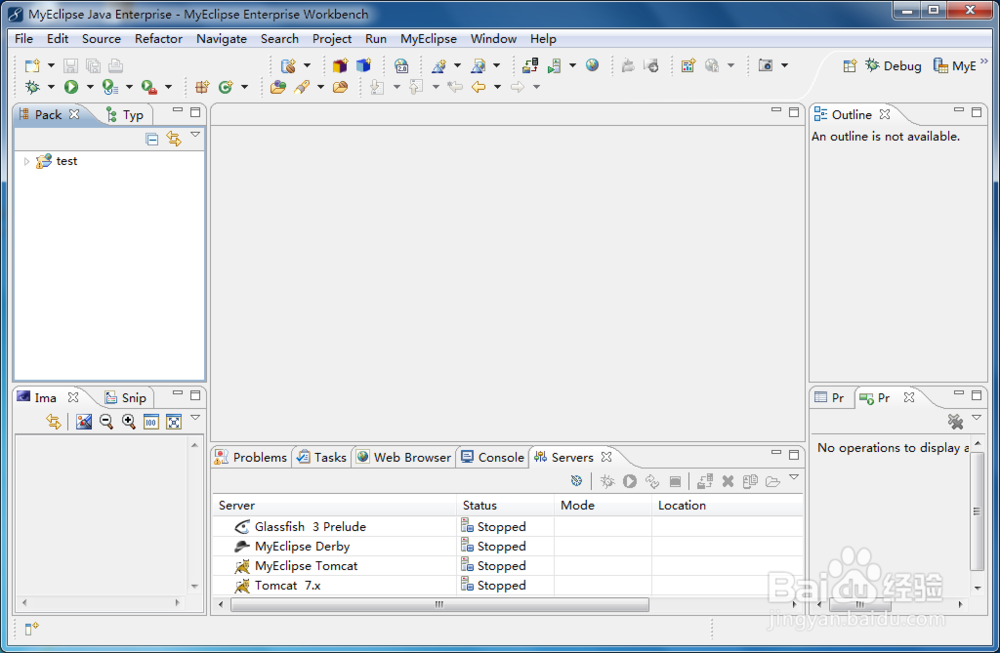Expand the test project tree node
Viewport: 1000px width, 653px height.
coord(26,161)
